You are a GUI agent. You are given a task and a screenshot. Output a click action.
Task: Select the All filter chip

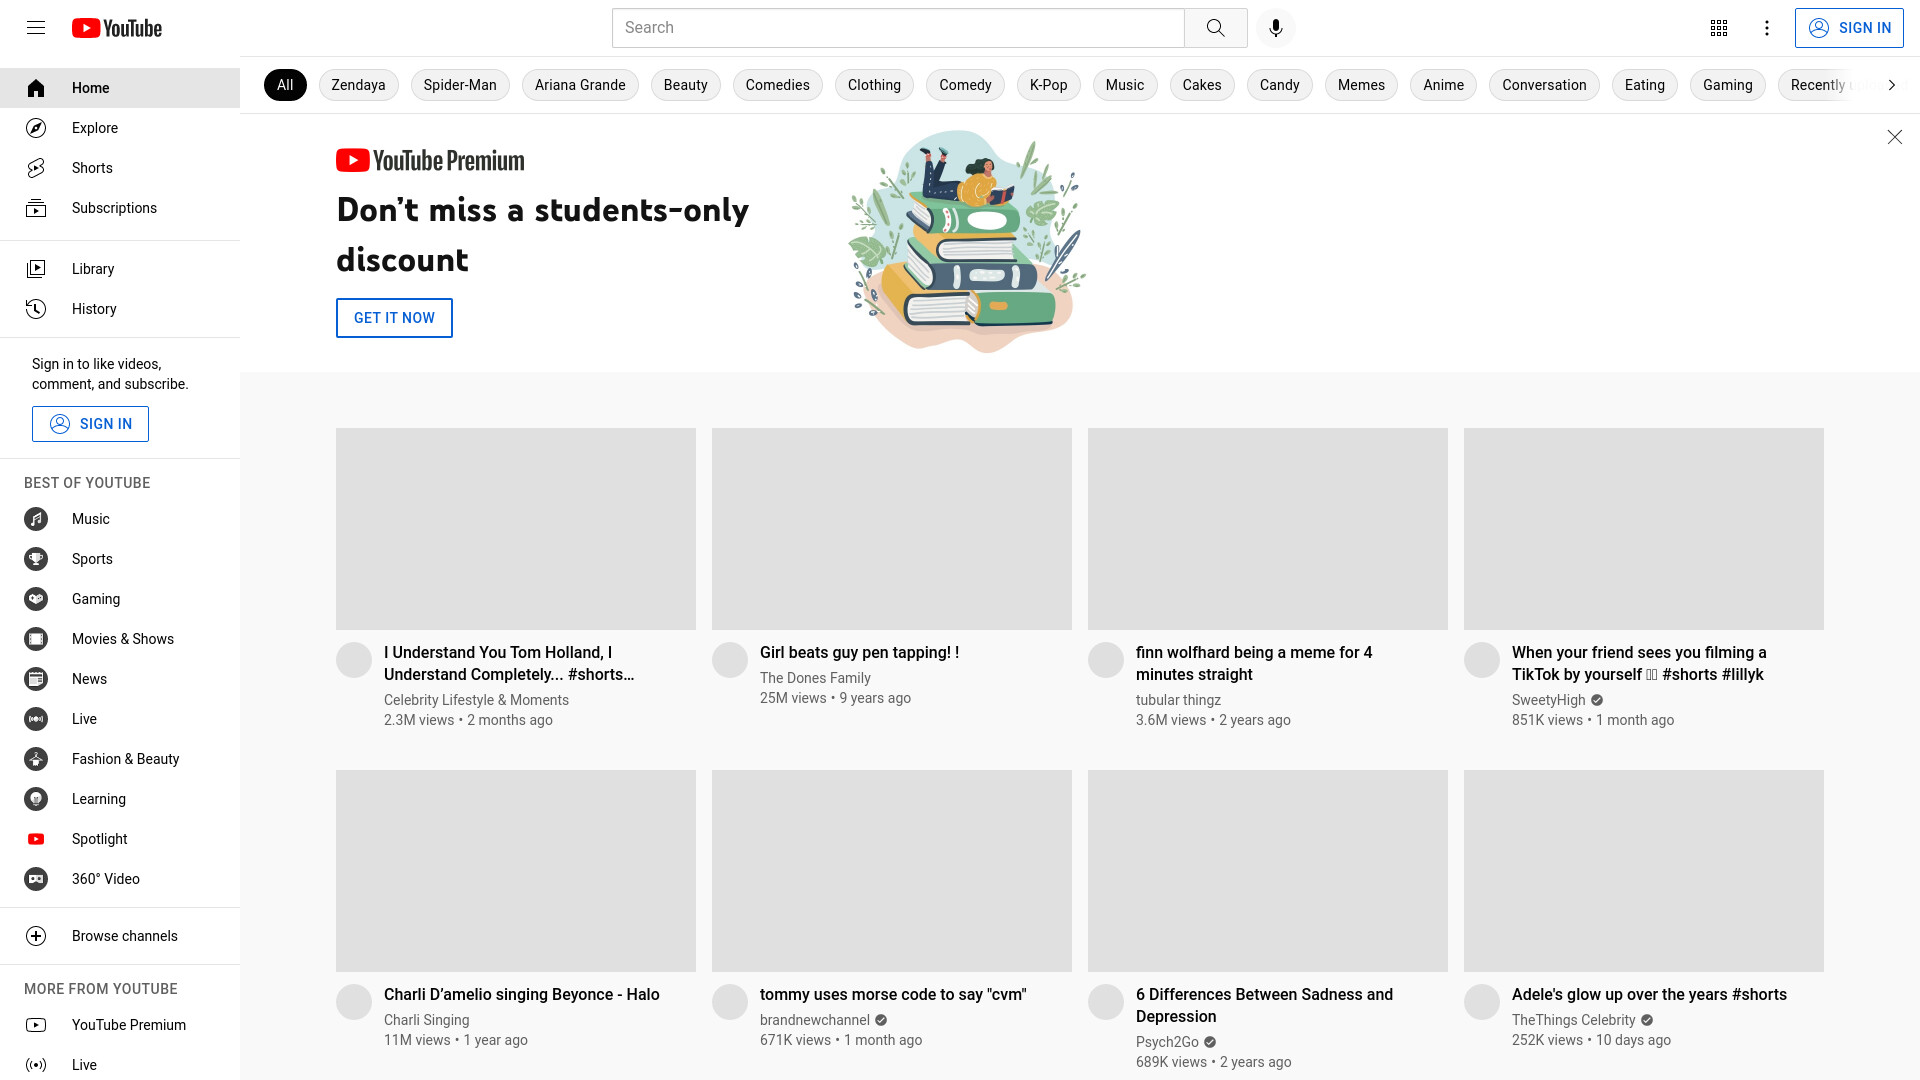[x=285, y=85]
